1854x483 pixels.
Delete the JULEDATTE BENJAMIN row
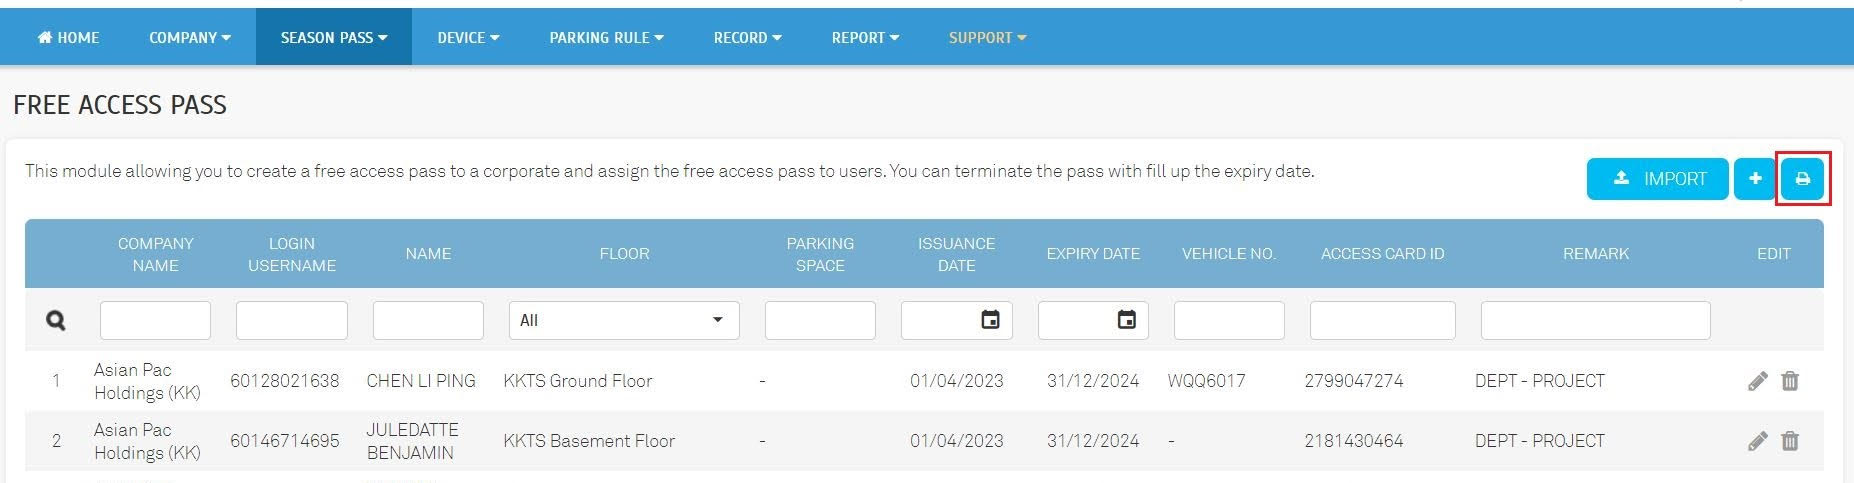(x=1790, y=441)
